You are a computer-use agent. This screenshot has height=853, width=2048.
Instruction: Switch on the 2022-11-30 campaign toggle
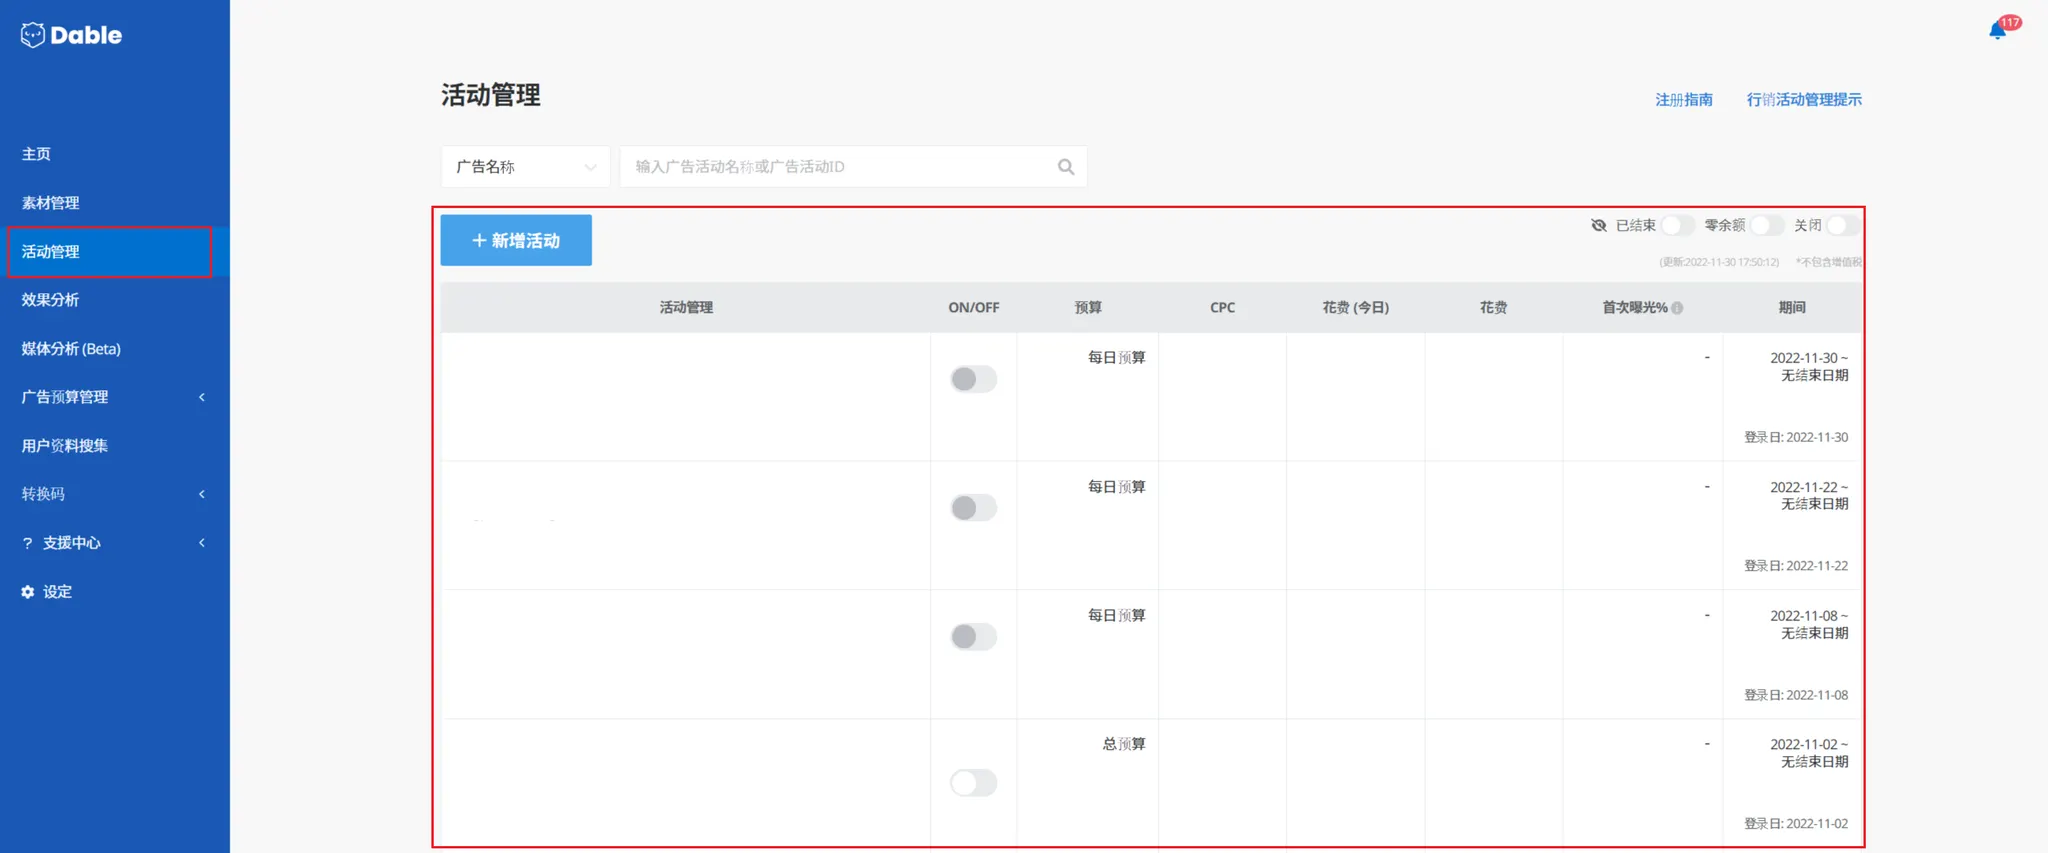973,379
